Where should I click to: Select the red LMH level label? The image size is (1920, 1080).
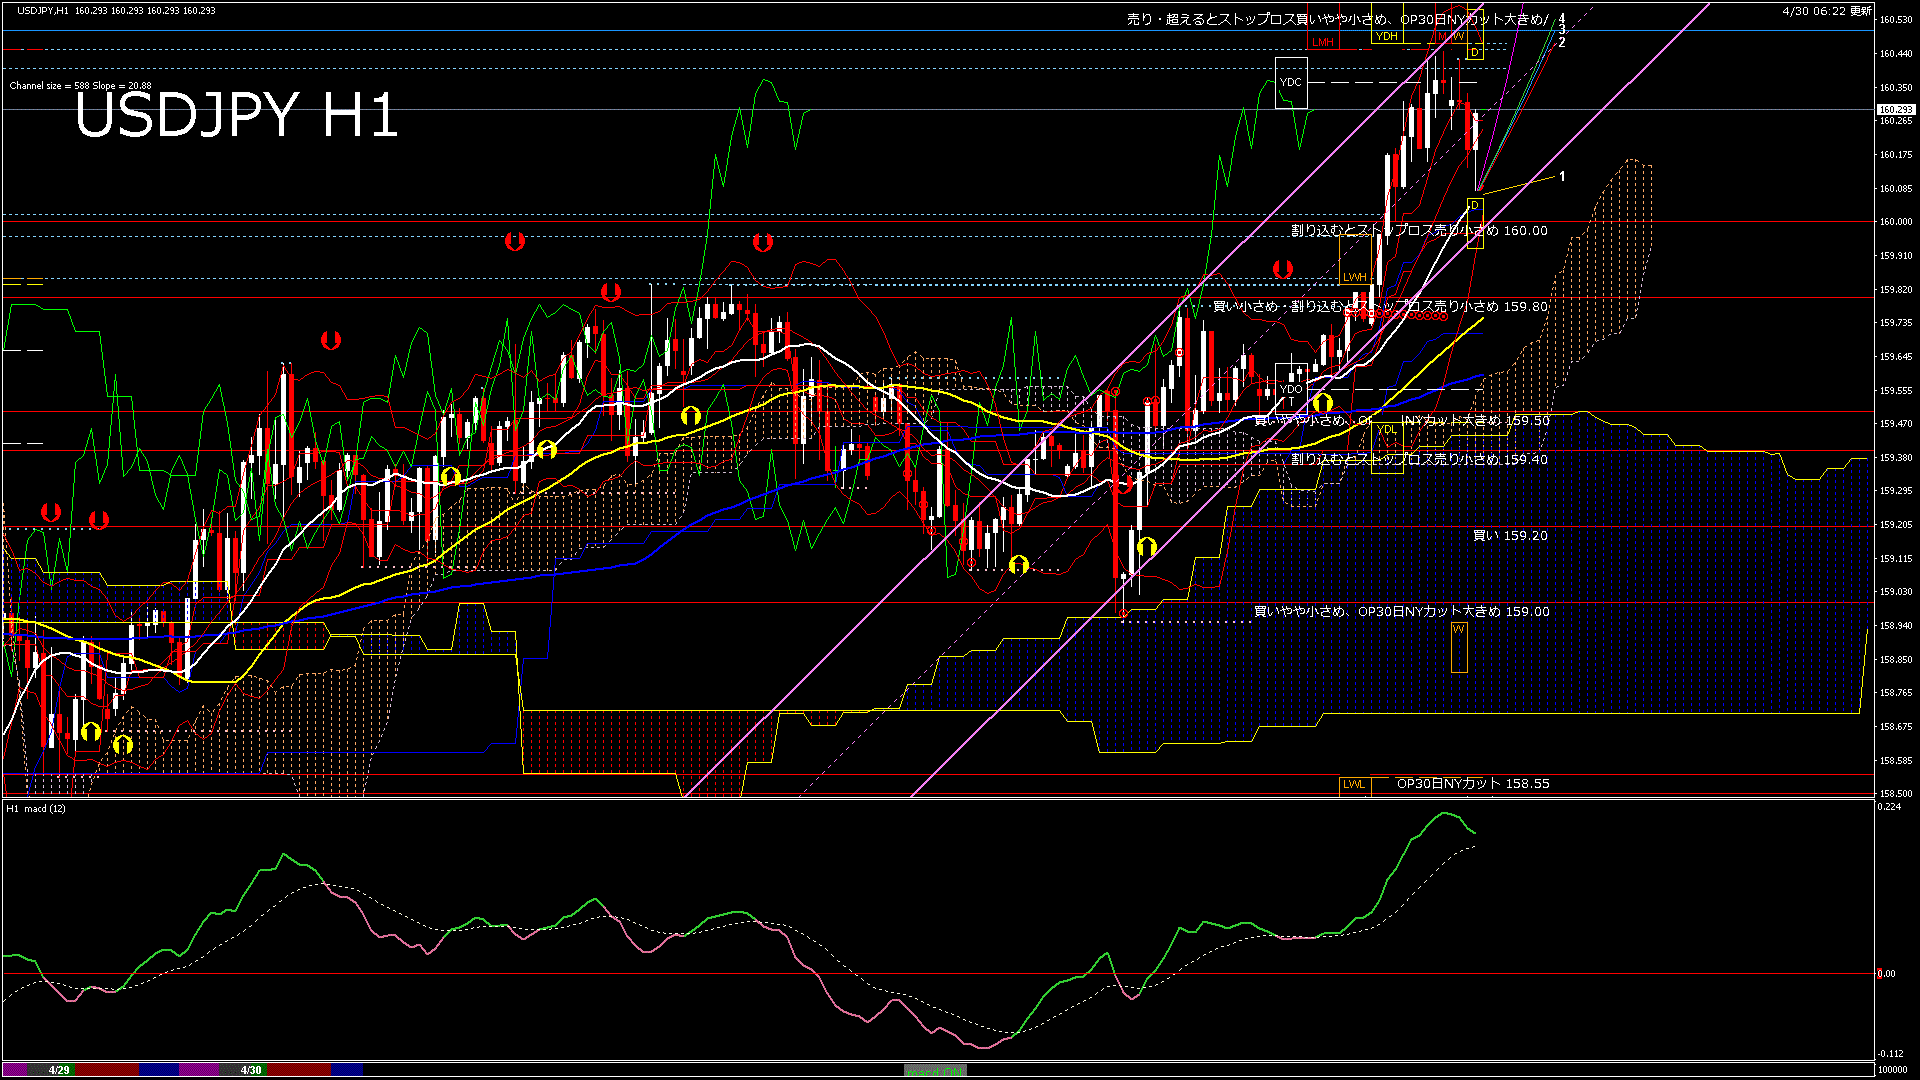tap(1322, 42)
